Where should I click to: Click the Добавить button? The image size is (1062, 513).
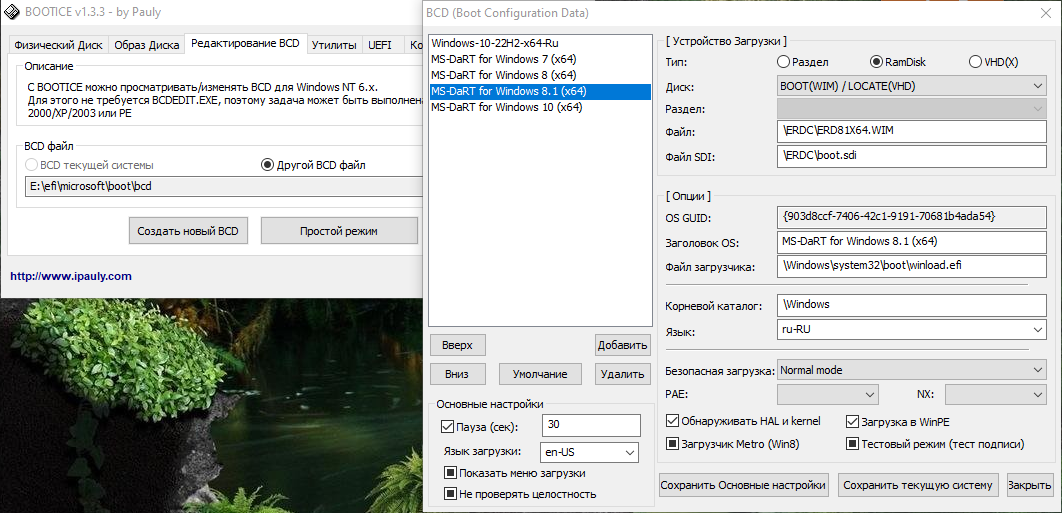pyautogui.click(x=622, y=345)
